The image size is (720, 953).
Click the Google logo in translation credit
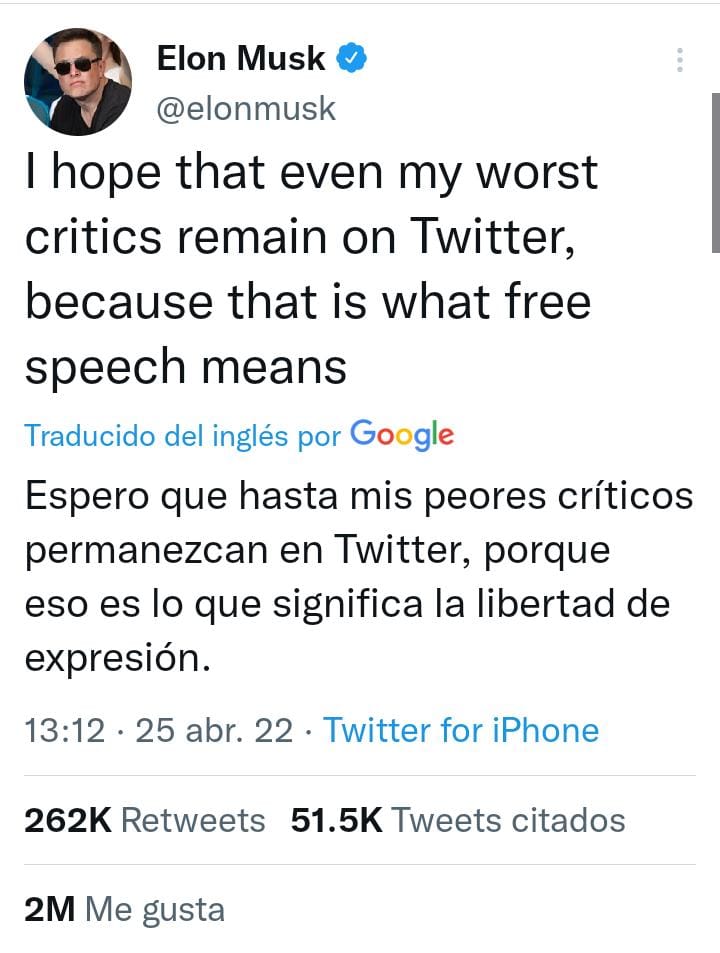pyautogui.click(x=403, y=434)
